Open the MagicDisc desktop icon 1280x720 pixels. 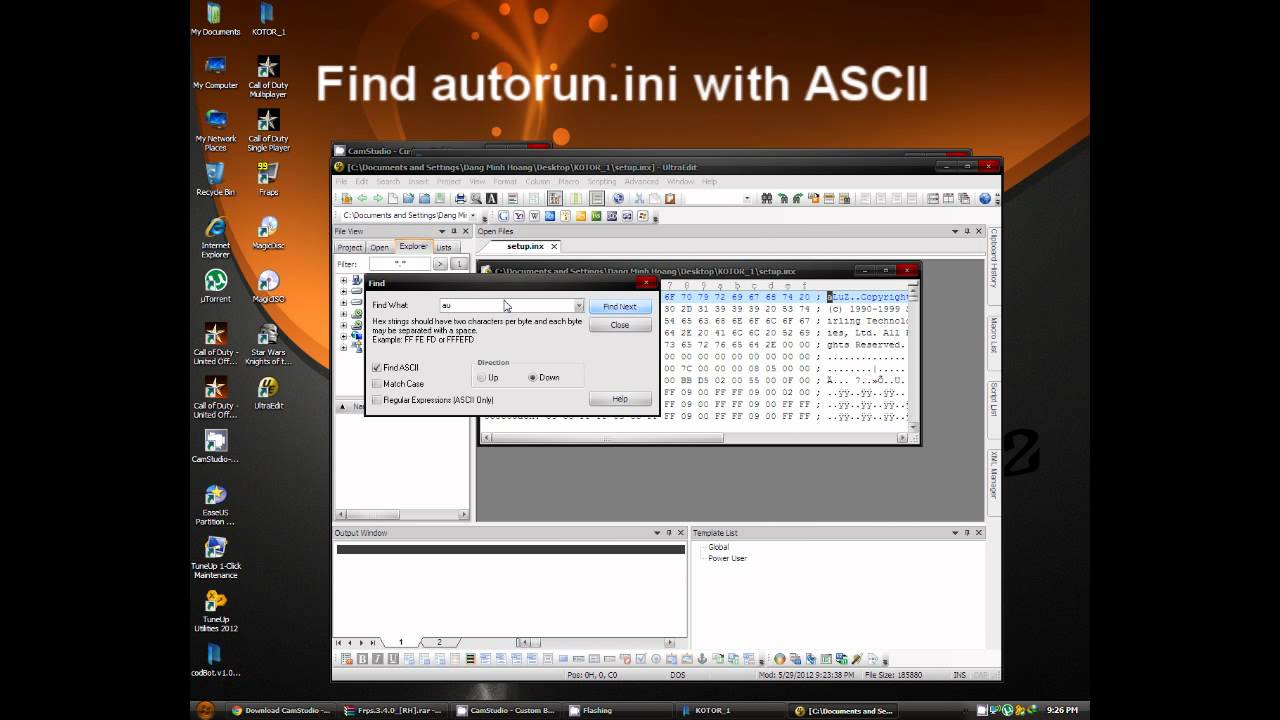[x=268, y=232]
